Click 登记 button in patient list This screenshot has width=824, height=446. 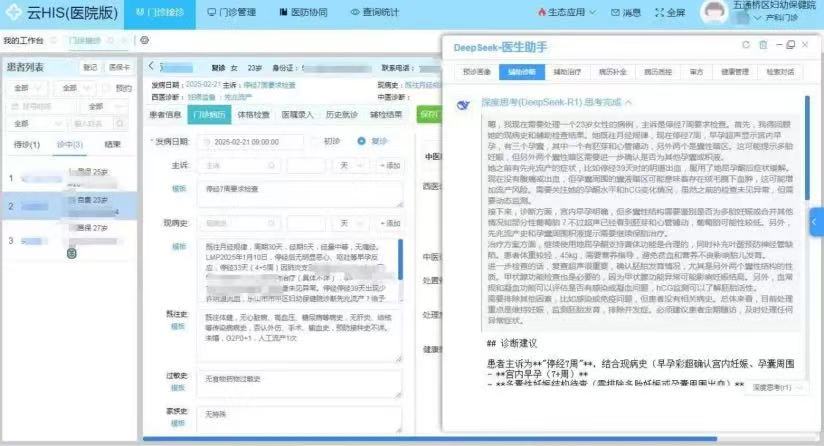(90, 67)
